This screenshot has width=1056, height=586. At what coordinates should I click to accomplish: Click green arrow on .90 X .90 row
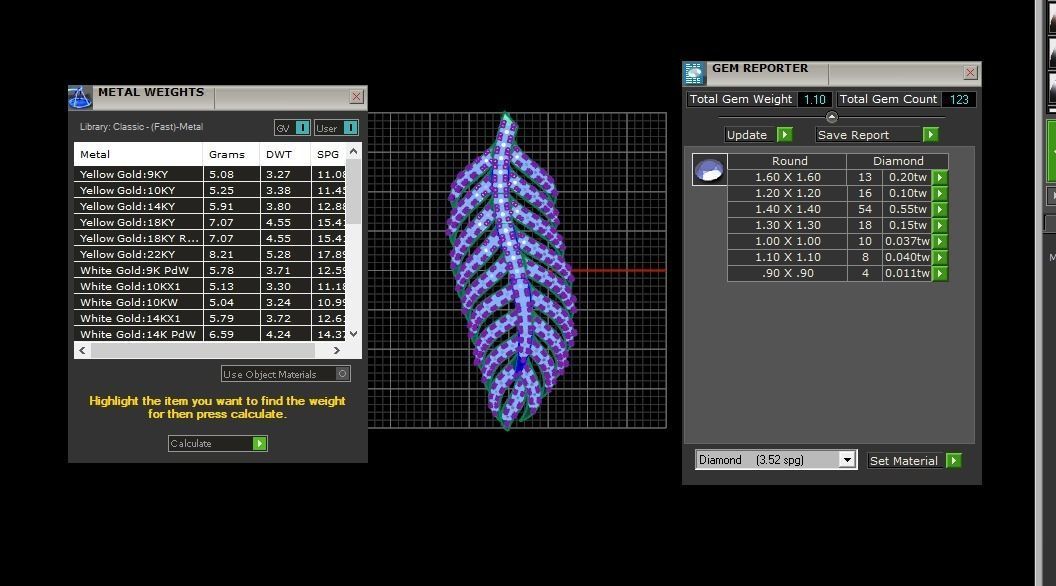point(940,273)
